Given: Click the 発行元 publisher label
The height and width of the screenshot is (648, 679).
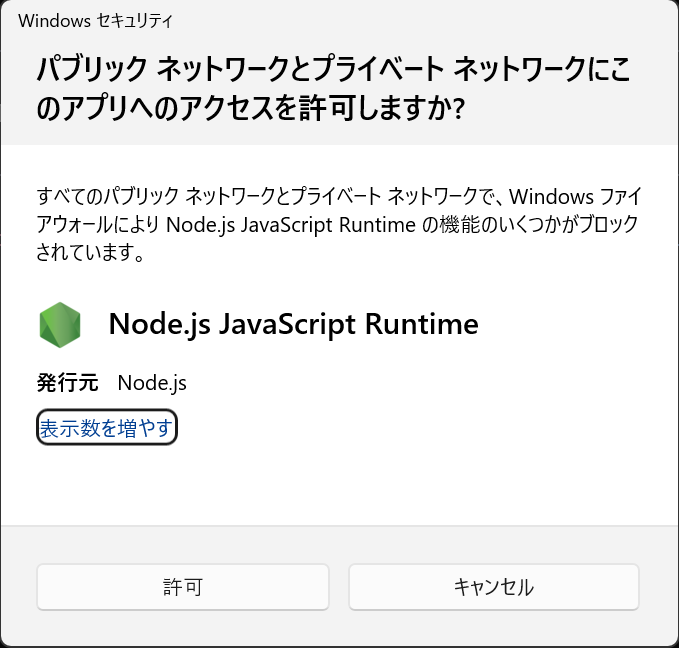Looking at the screenshot, I should [x=68, y=383].
